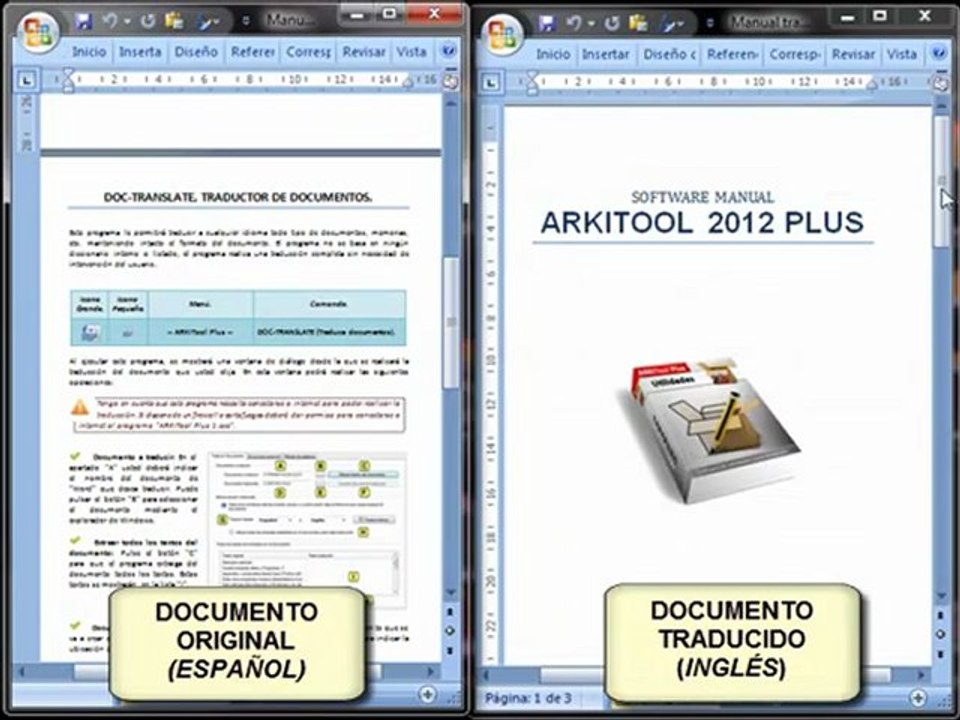This screenshot has height=720, width=960.
Task: Open Correspondencia tab in right Word window
Action: pos(795,54)
